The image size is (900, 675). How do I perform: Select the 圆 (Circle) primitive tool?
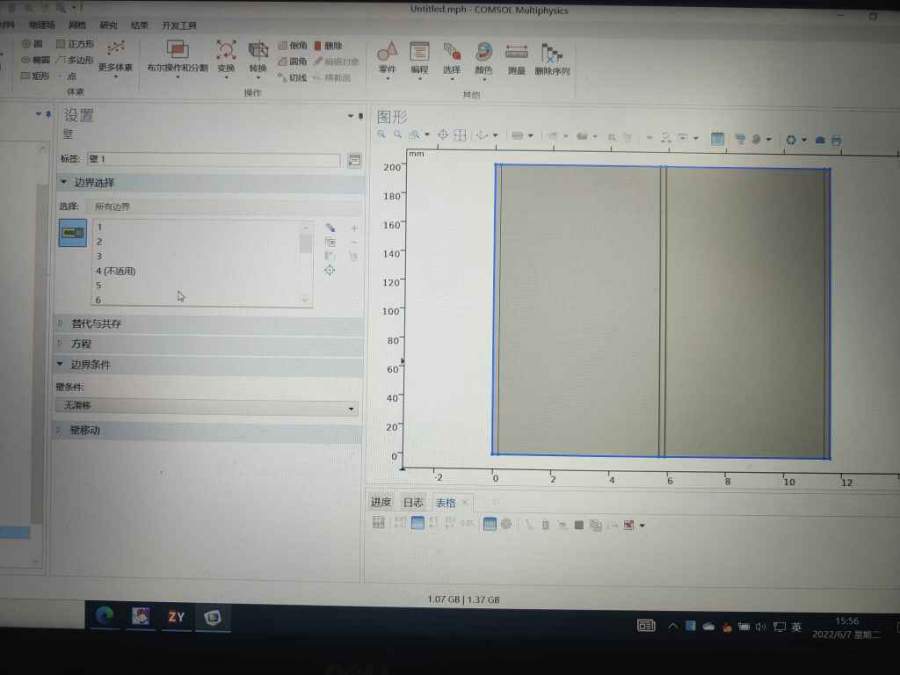(32, 44)
